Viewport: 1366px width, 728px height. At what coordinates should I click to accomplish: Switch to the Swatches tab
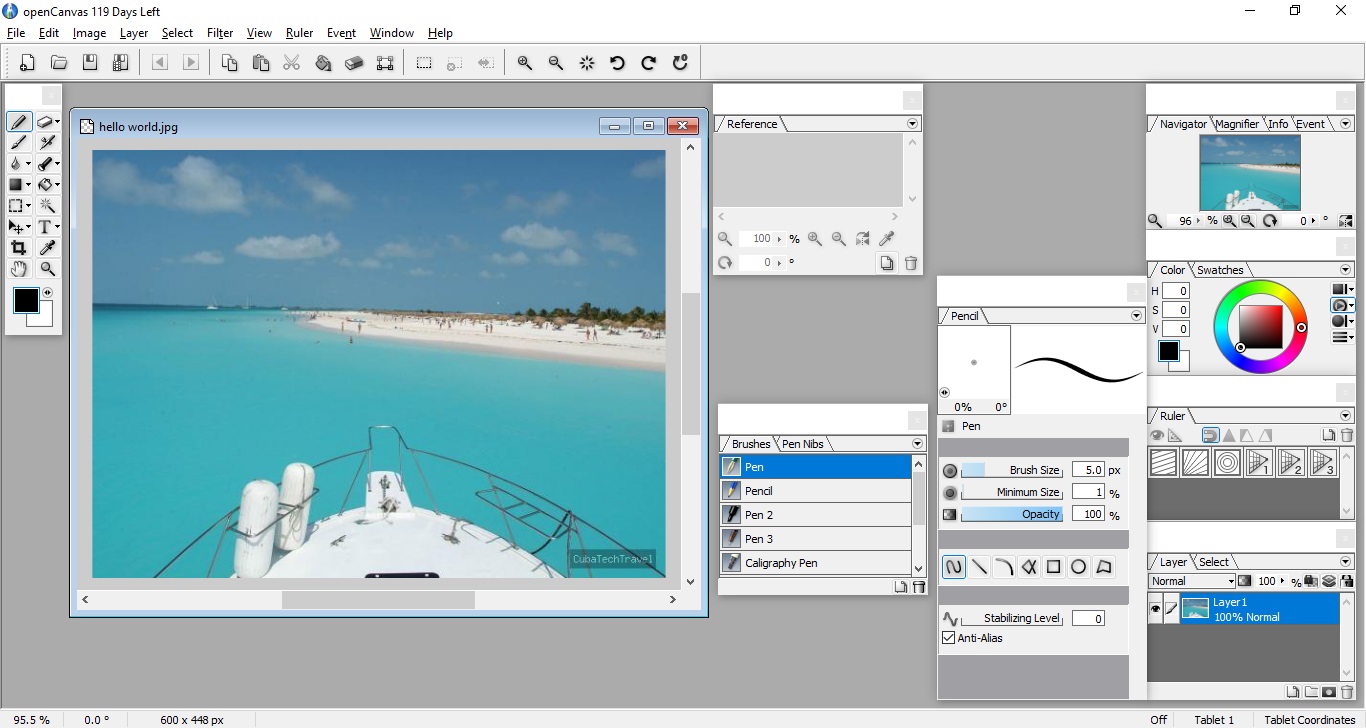[1220, 270]
